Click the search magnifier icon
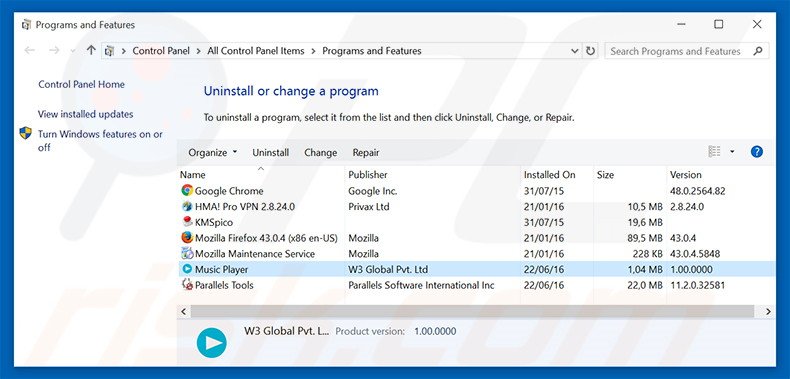This screenshot has width=790, height=379. point(757,51)
